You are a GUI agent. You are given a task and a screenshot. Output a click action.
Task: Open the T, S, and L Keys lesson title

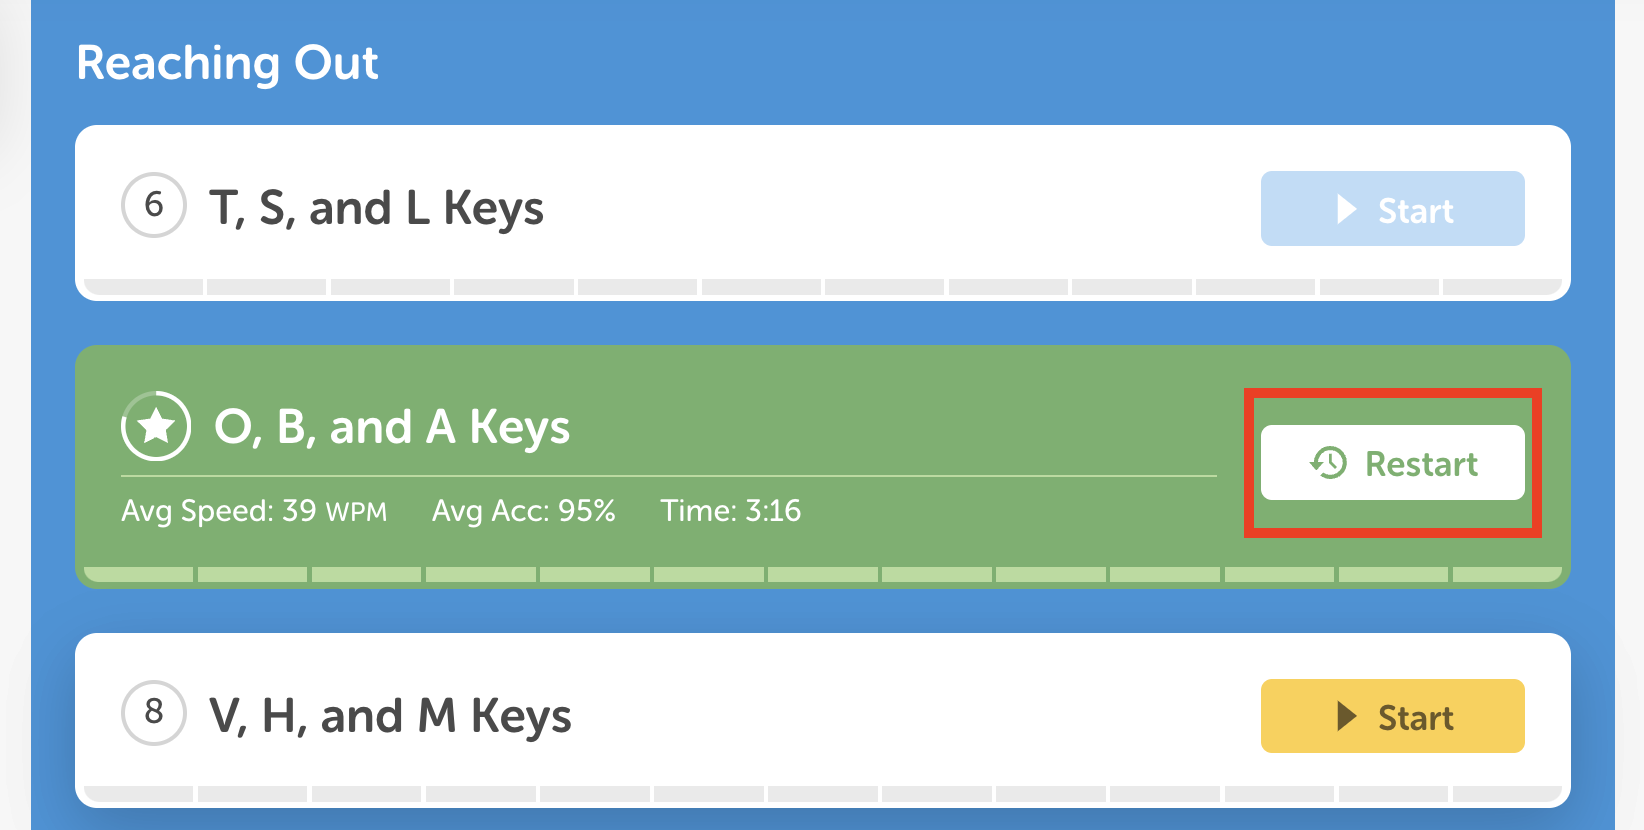tap(376, 209)
